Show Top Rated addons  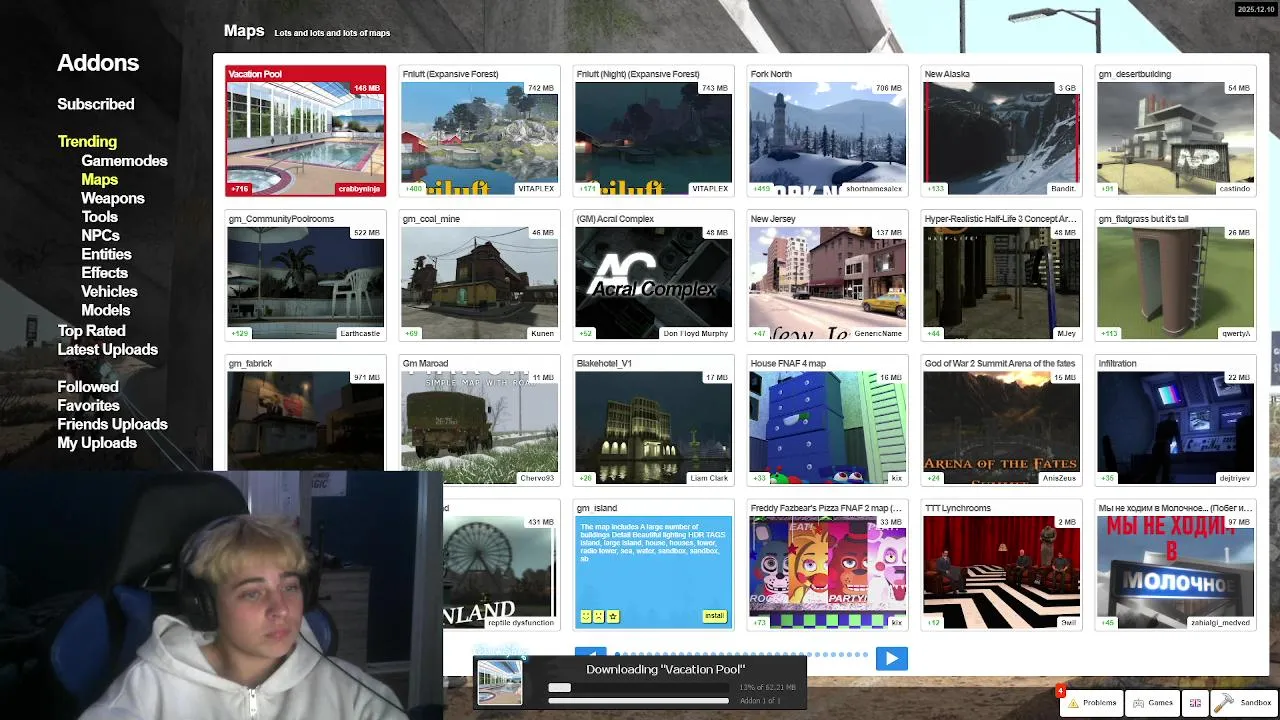coord(91,331)
